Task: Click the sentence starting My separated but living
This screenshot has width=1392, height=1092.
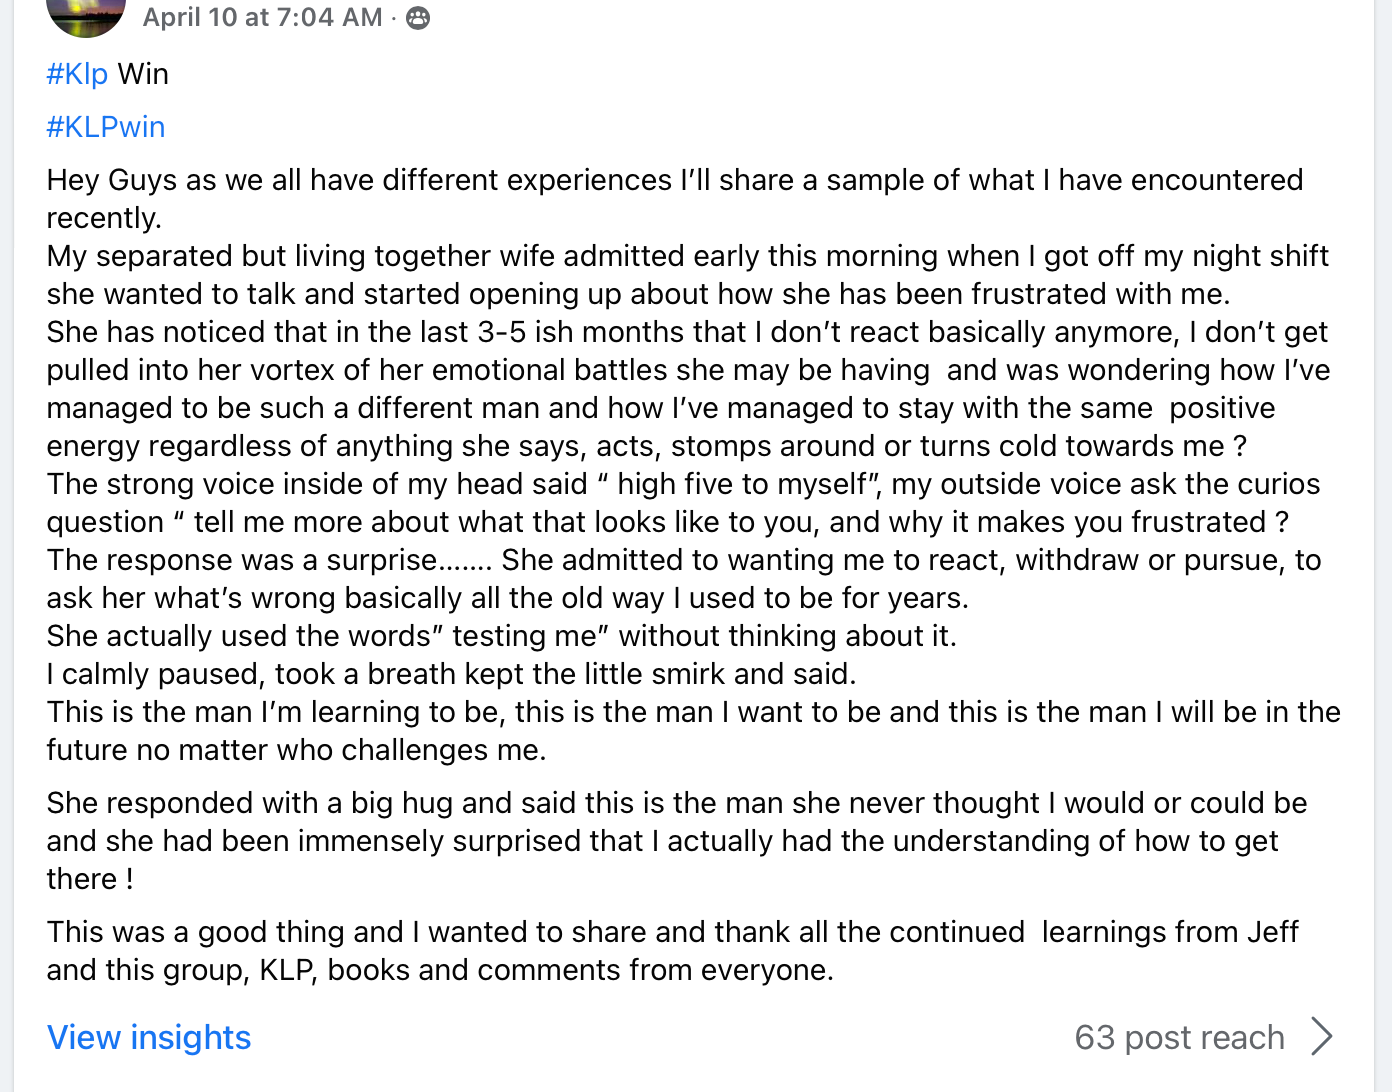Action: pyautogui.click(x=687, y=256)
